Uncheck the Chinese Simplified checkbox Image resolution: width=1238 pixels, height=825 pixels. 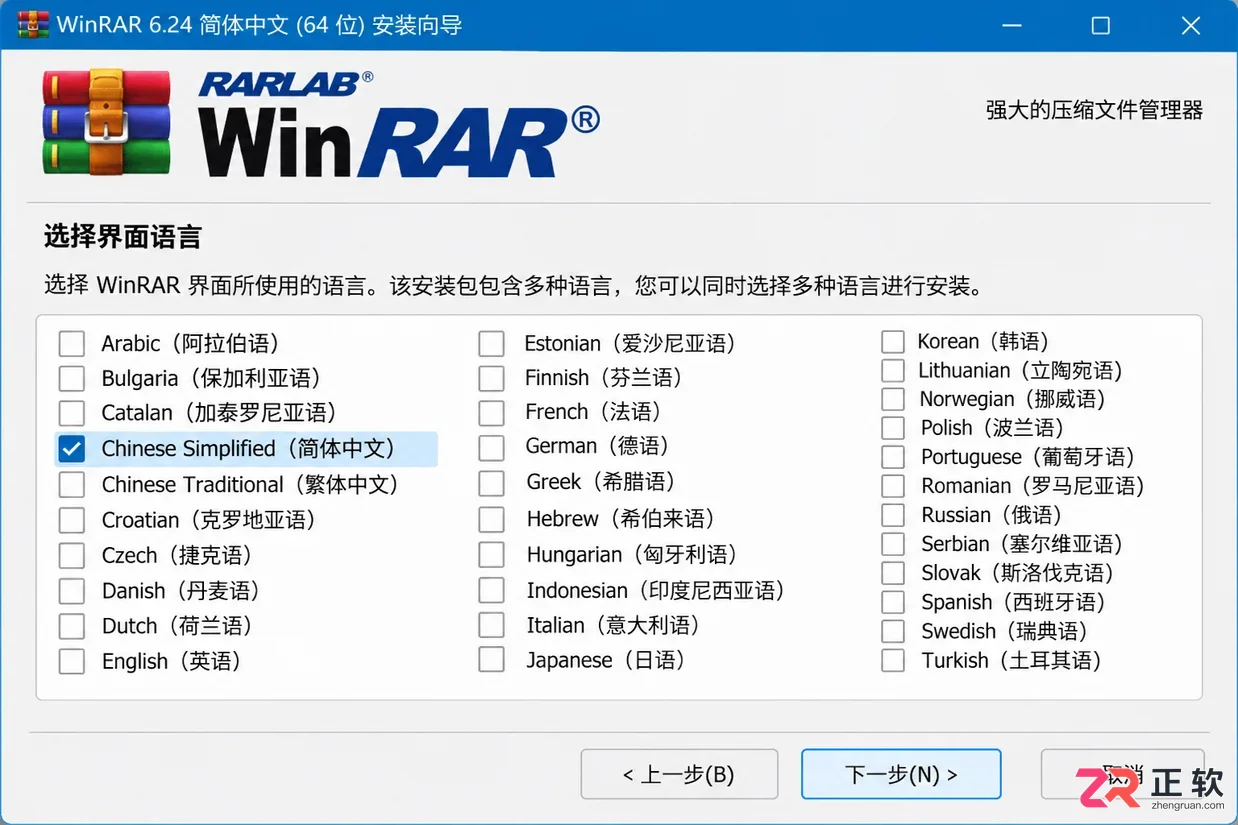click(72, 449)
